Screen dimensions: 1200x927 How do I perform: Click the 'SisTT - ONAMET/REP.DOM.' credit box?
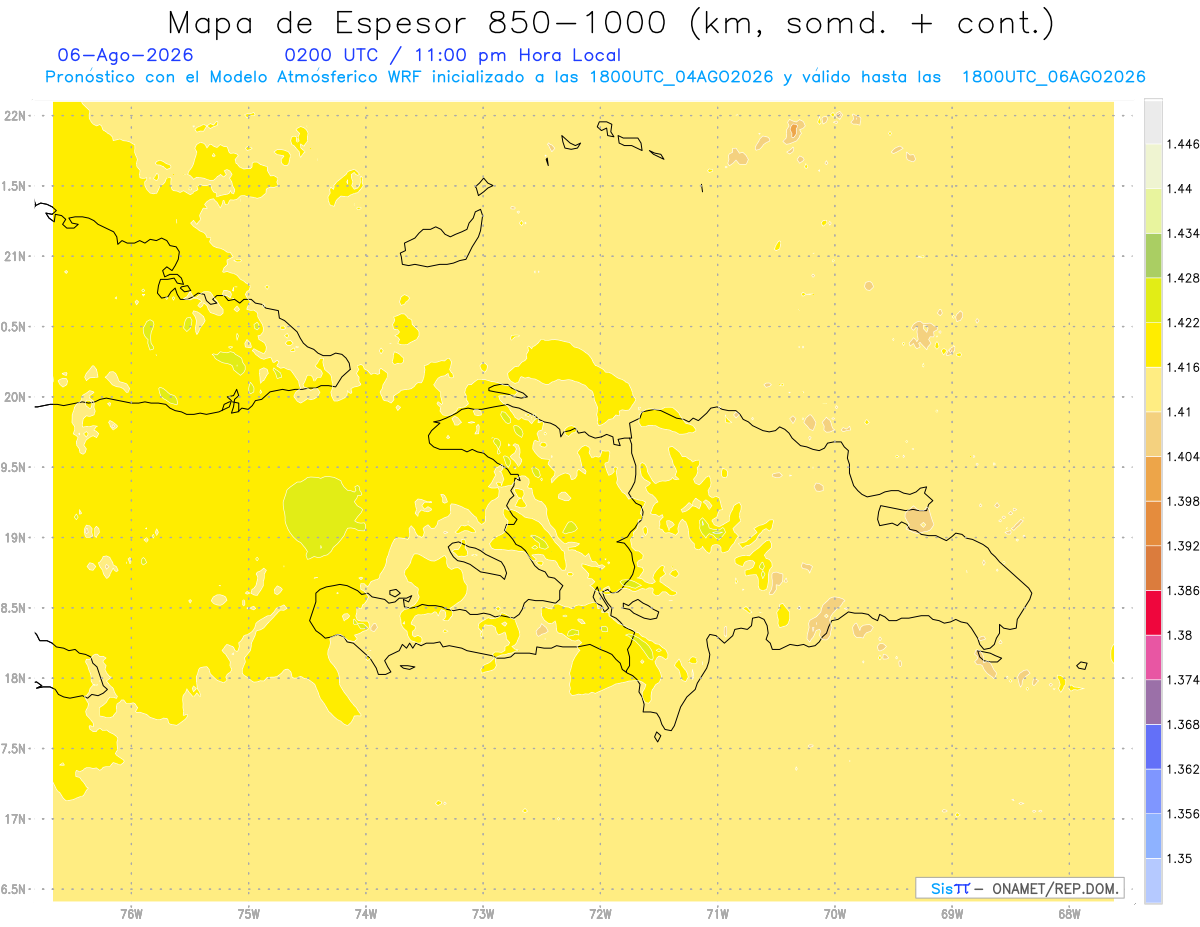click(x=1020, y=888)
